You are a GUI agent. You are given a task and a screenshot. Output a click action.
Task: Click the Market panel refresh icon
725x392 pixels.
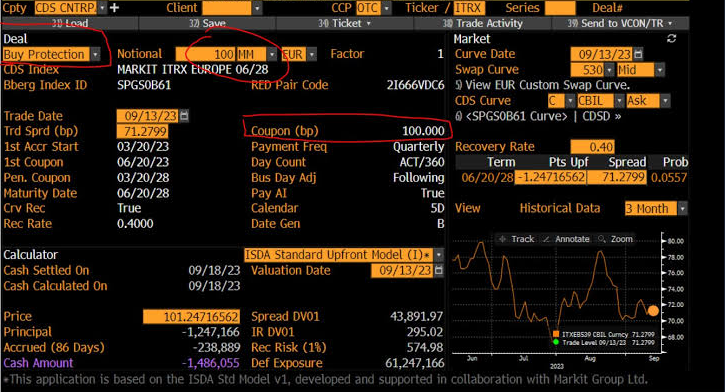click(x=671, y=39)
